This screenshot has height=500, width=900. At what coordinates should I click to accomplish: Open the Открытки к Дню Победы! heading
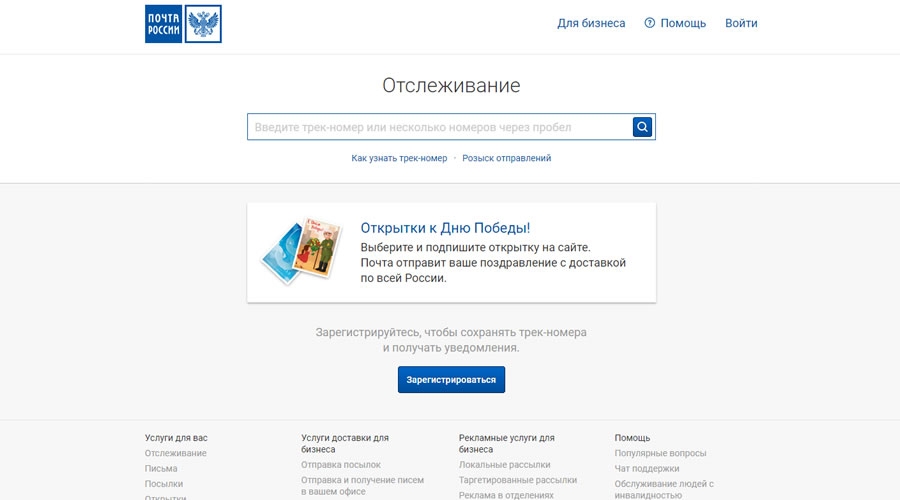tap(445, 228)
